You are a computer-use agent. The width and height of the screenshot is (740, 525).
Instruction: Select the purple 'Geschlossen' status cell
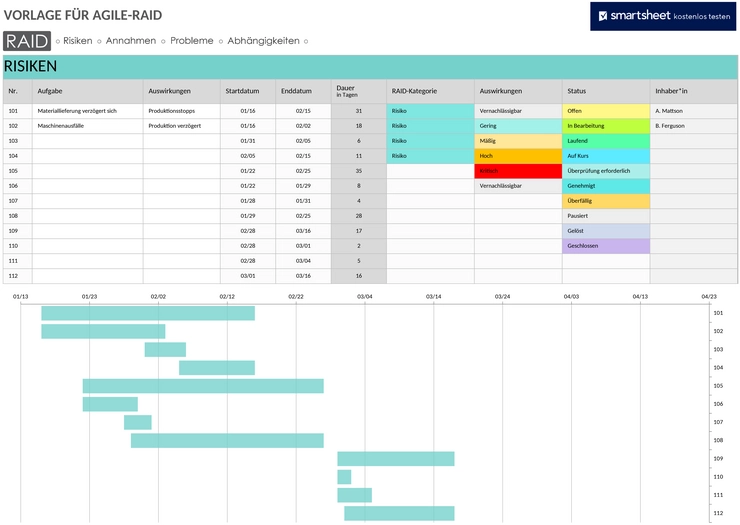[606, 246]
